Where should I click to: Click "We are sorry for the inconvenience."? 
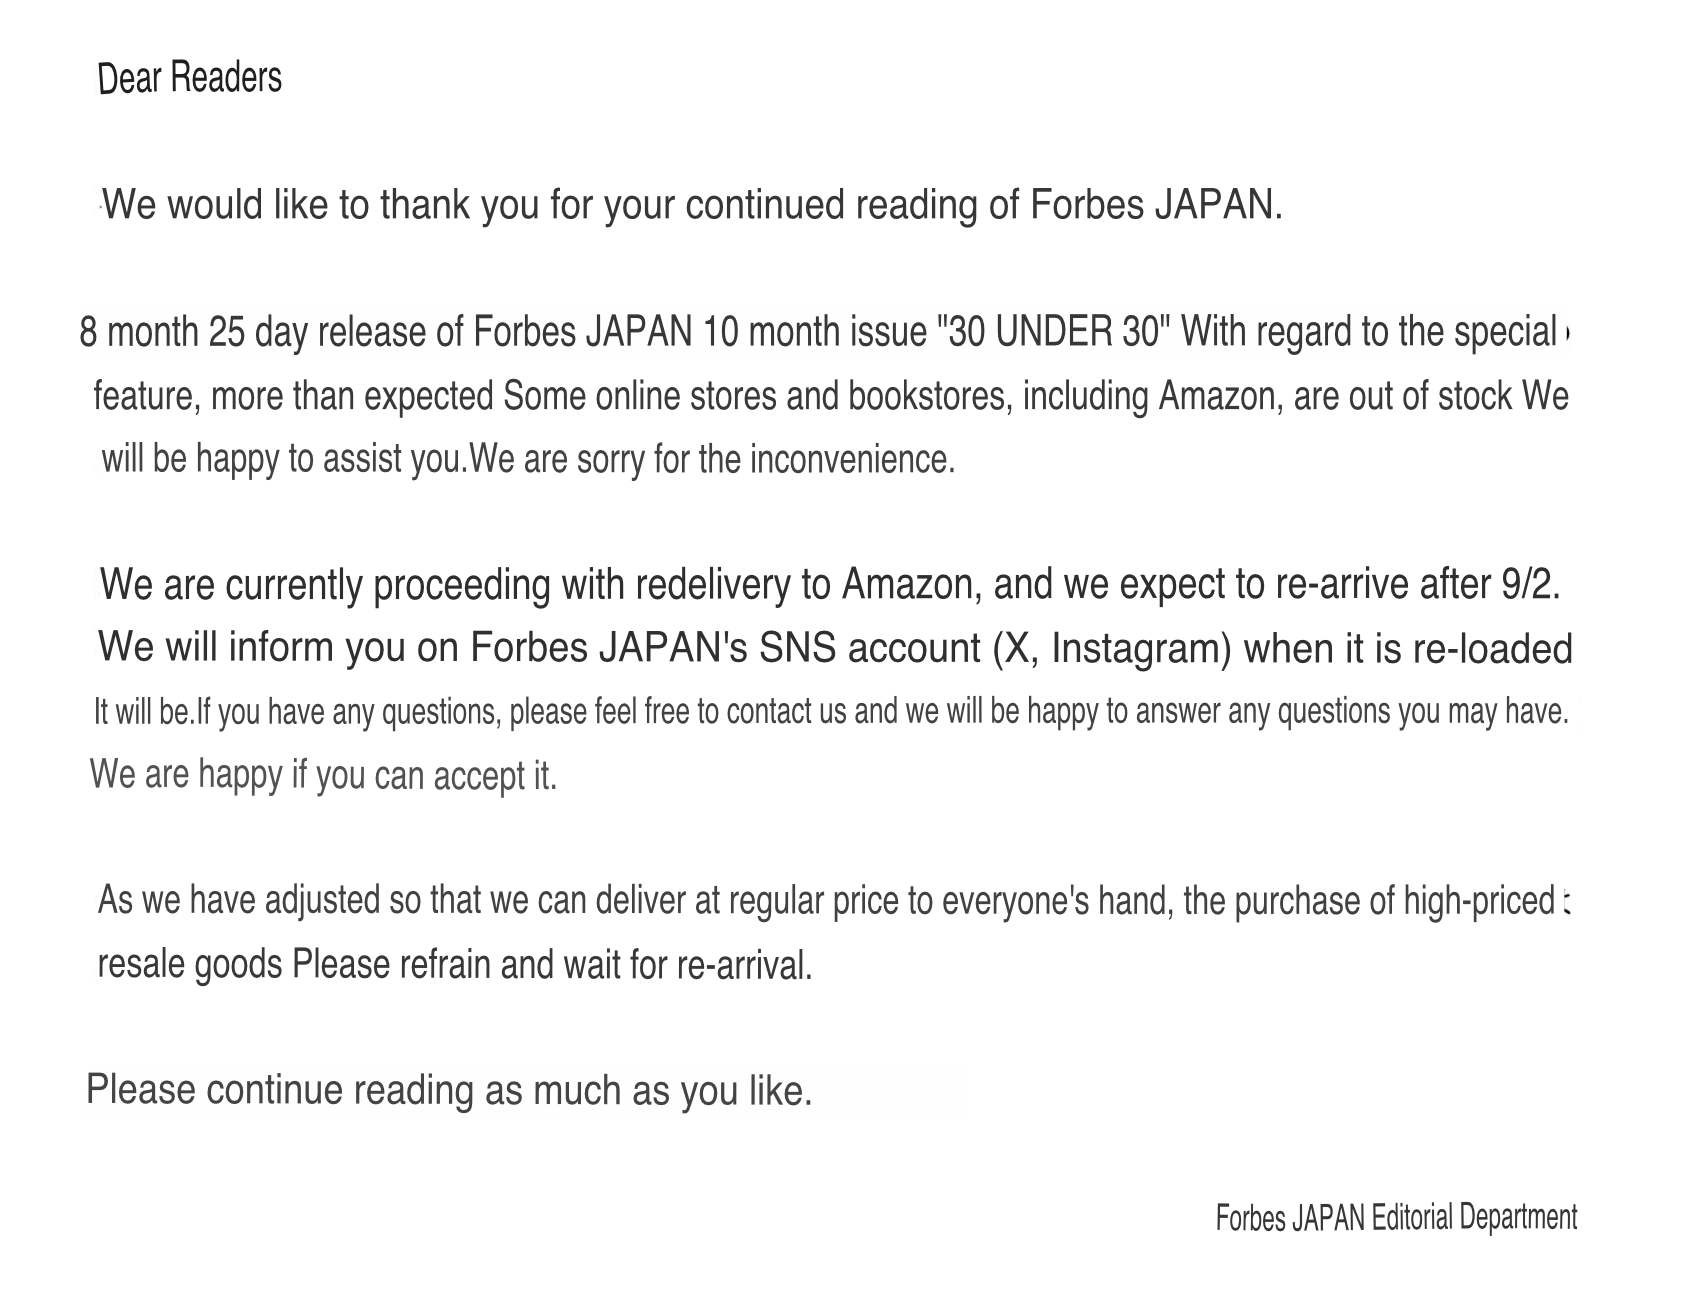712,460
